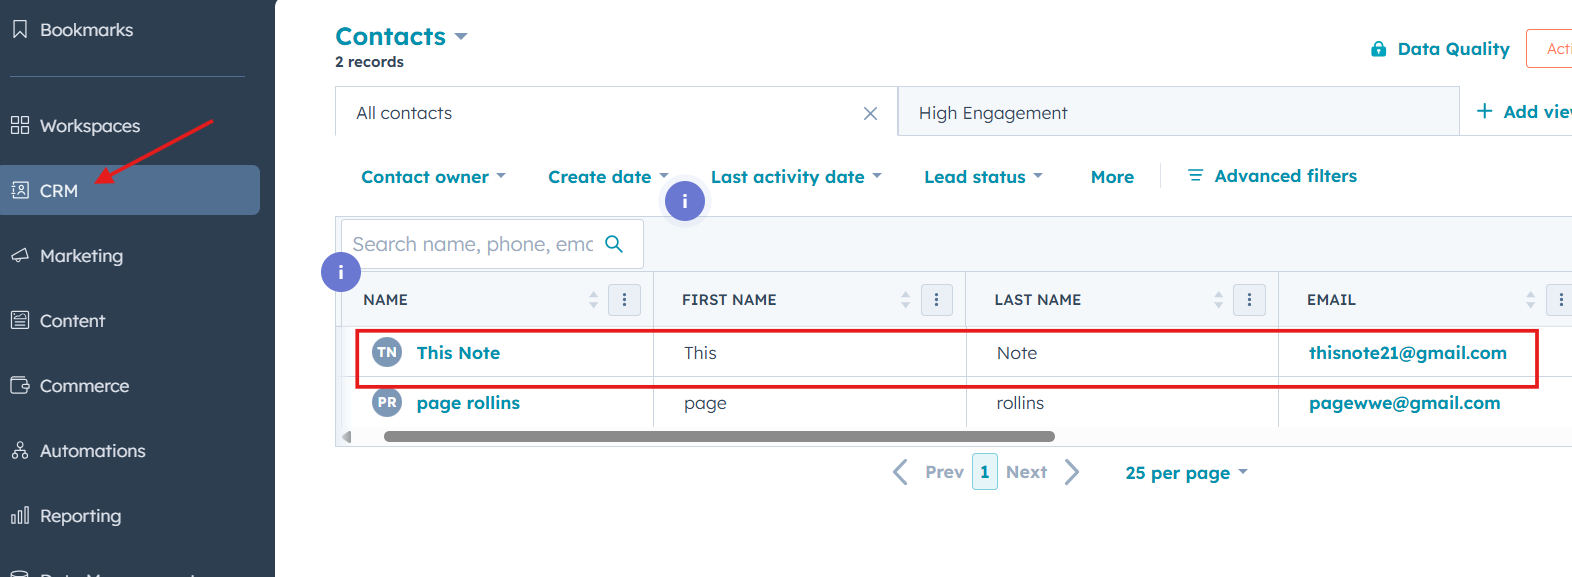
Task: Open CRM in the sidebar menu
Action: [59, 191]
